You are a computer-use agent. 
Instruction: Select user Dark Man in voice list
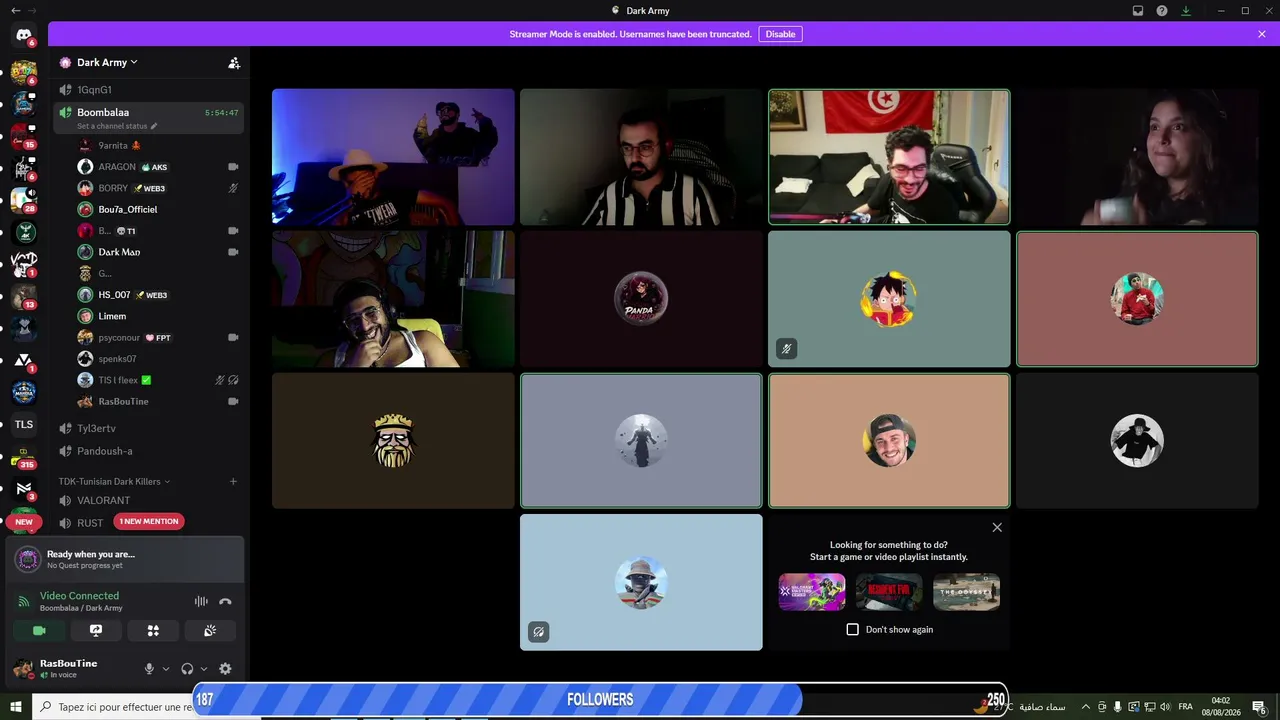158,252
